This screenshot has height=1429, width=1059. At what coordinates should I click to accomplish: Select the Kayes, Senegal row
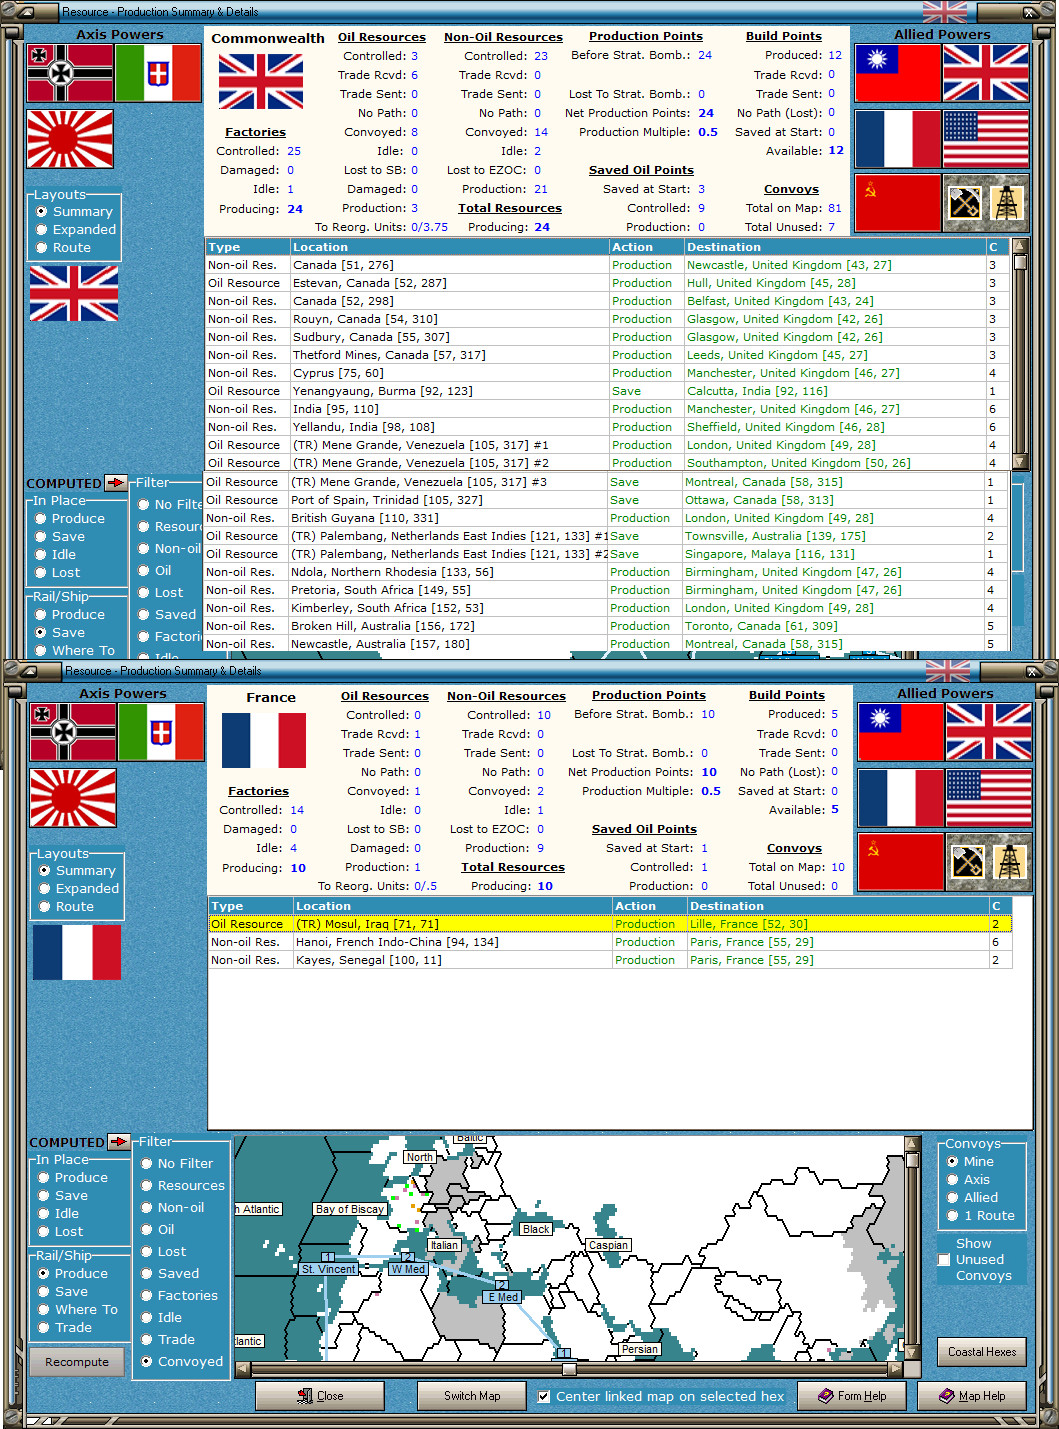click(610, 960)
